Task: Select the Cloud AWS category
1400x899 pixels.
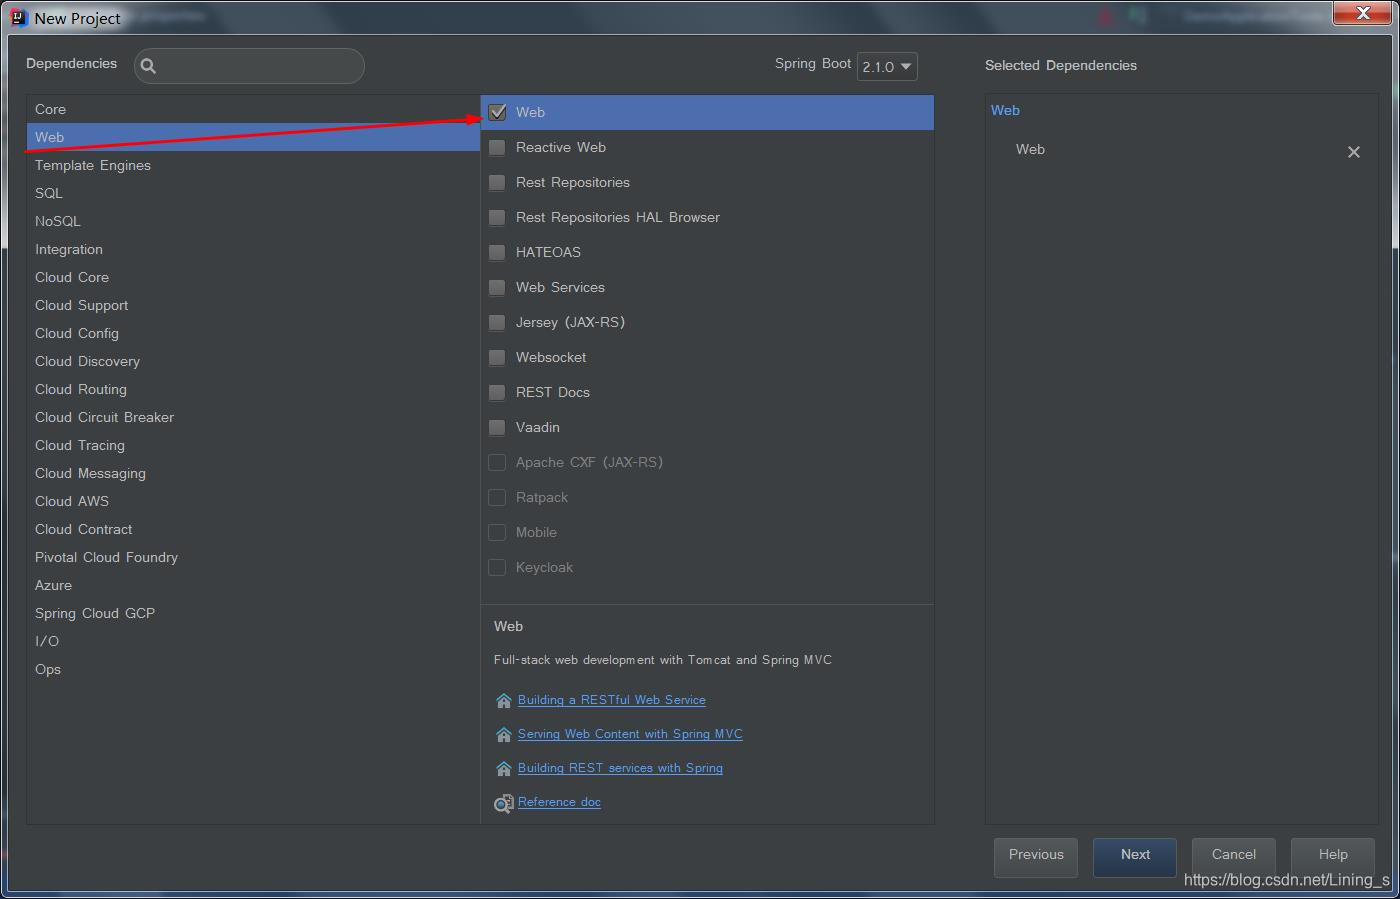Action: pyautogui.click(x=253, y=501)
